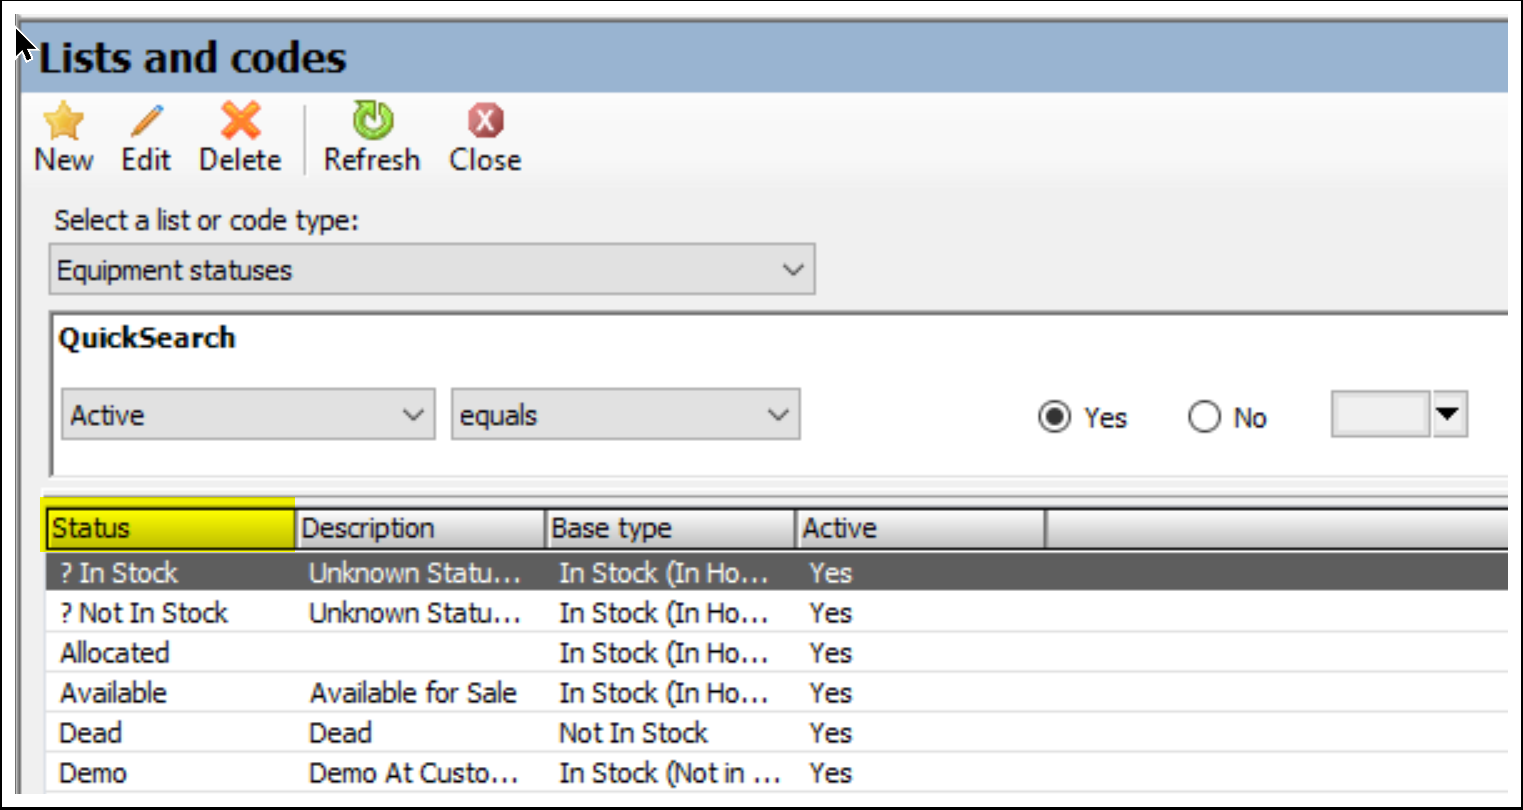Open the equals operator dropdown

[x=625, y=414]
